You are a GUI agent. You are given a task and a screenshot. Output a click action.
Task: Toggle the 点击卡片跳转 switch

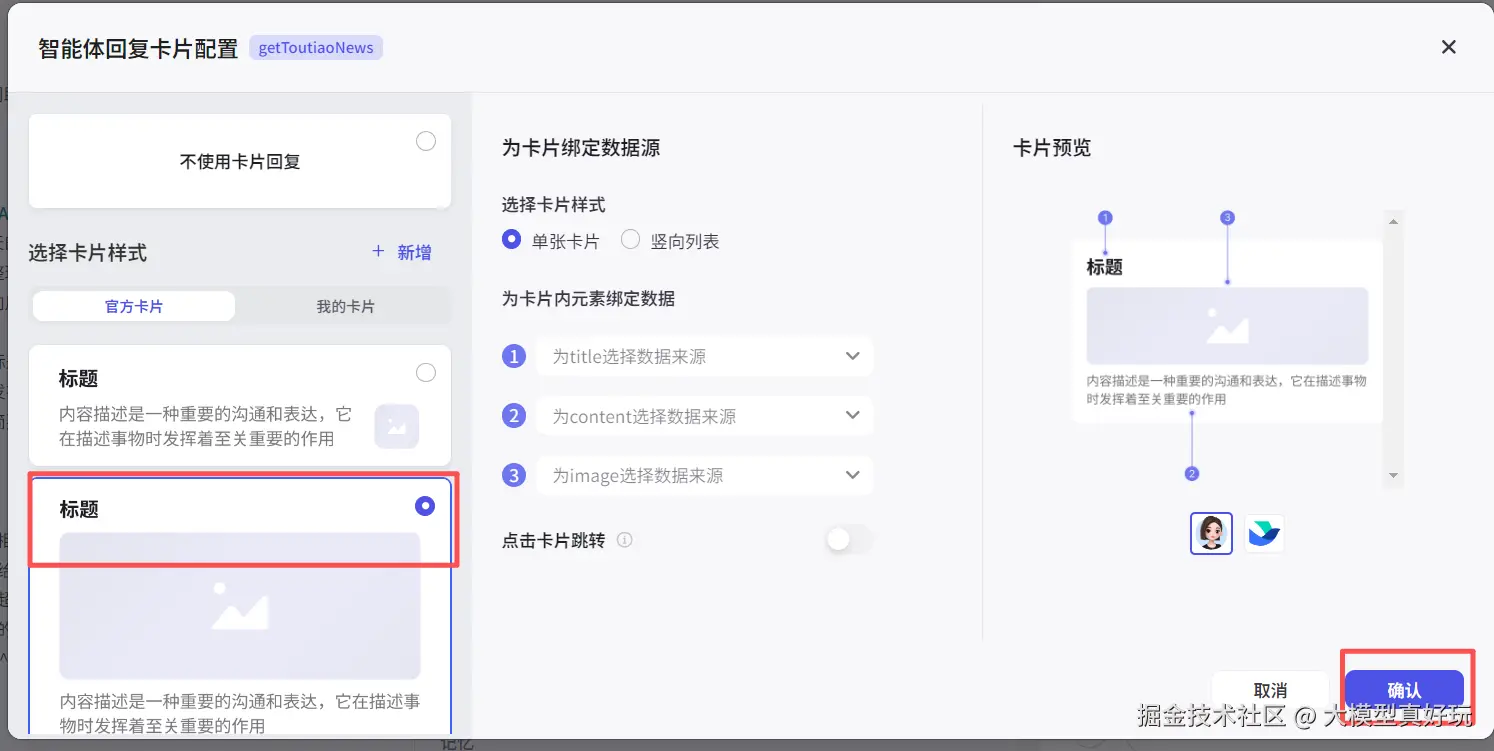click(x=848, y=540)
